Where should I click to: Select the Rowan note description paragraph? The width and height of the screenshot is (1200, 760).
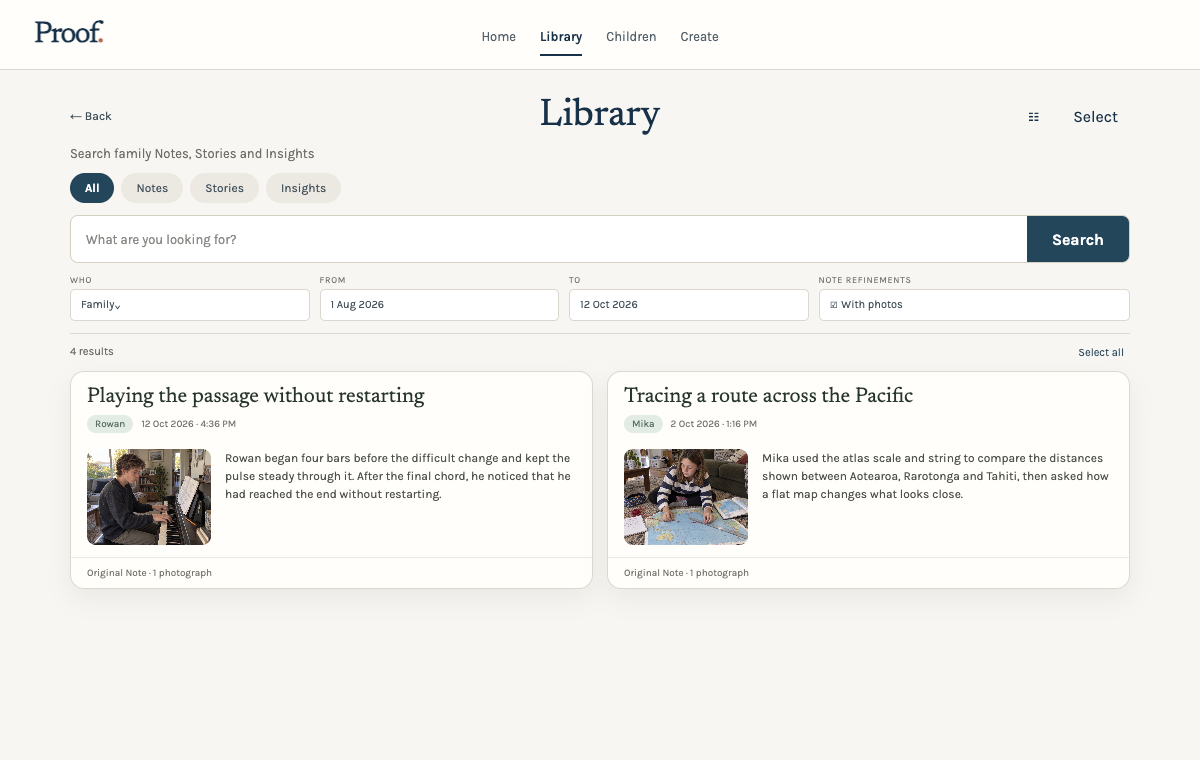(x=398, y=476)
